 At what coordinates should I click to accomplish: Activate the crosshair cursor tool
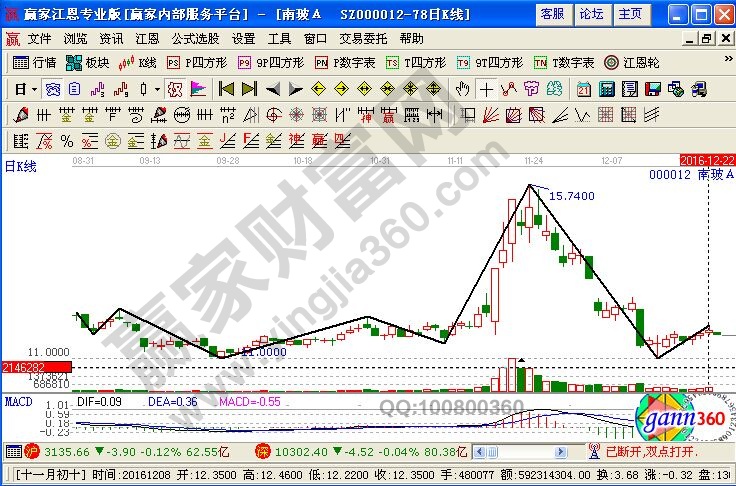pos(486,88)
